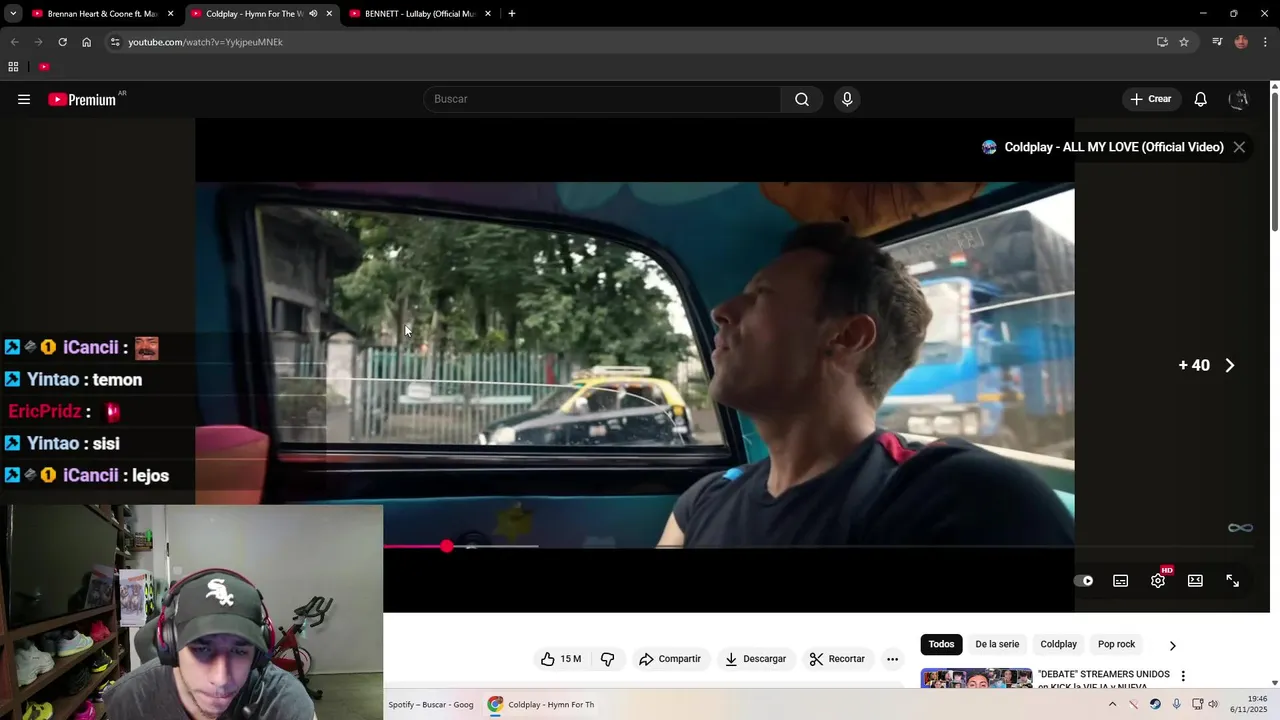The width and height of the screenshot is (1280, 720).
Task: Open system volume from tray
Action: [x=1213, y=704]
